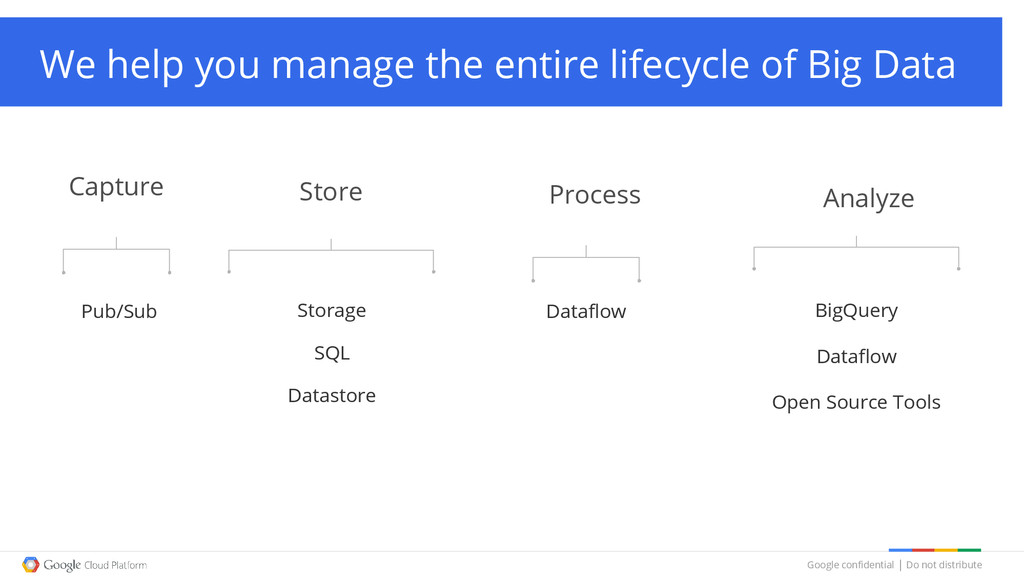Click Storage under the Store column

pyautogui.click(x=332, y=311)
